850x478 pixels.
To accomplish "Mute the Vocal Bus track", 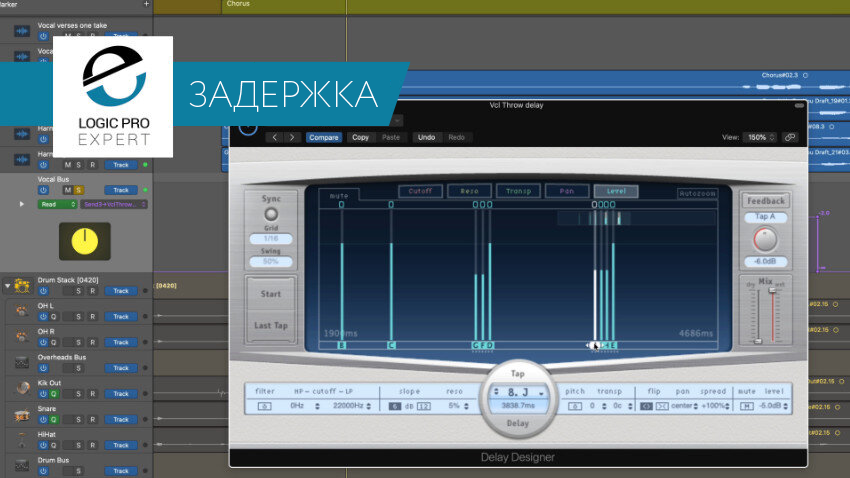I will 67,190.
